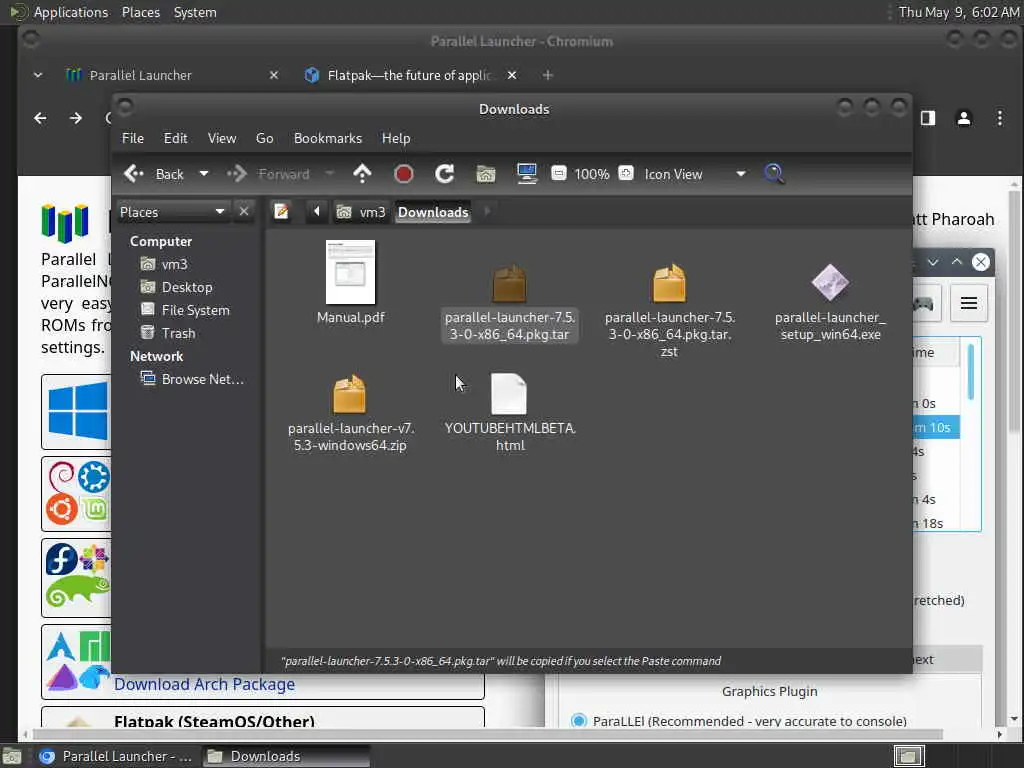
Task: Open the File menu
Action: coord(133,138)
